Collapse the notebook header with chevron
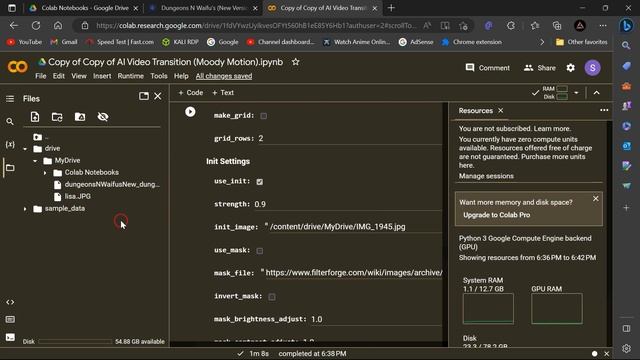Screen dimensions: 640x360 pos(596,93)
